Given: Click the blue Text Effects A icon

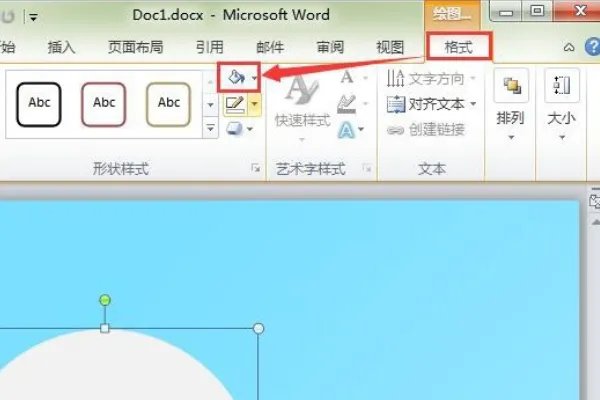Looking at the screenshot, I should [x=346, y=129].
